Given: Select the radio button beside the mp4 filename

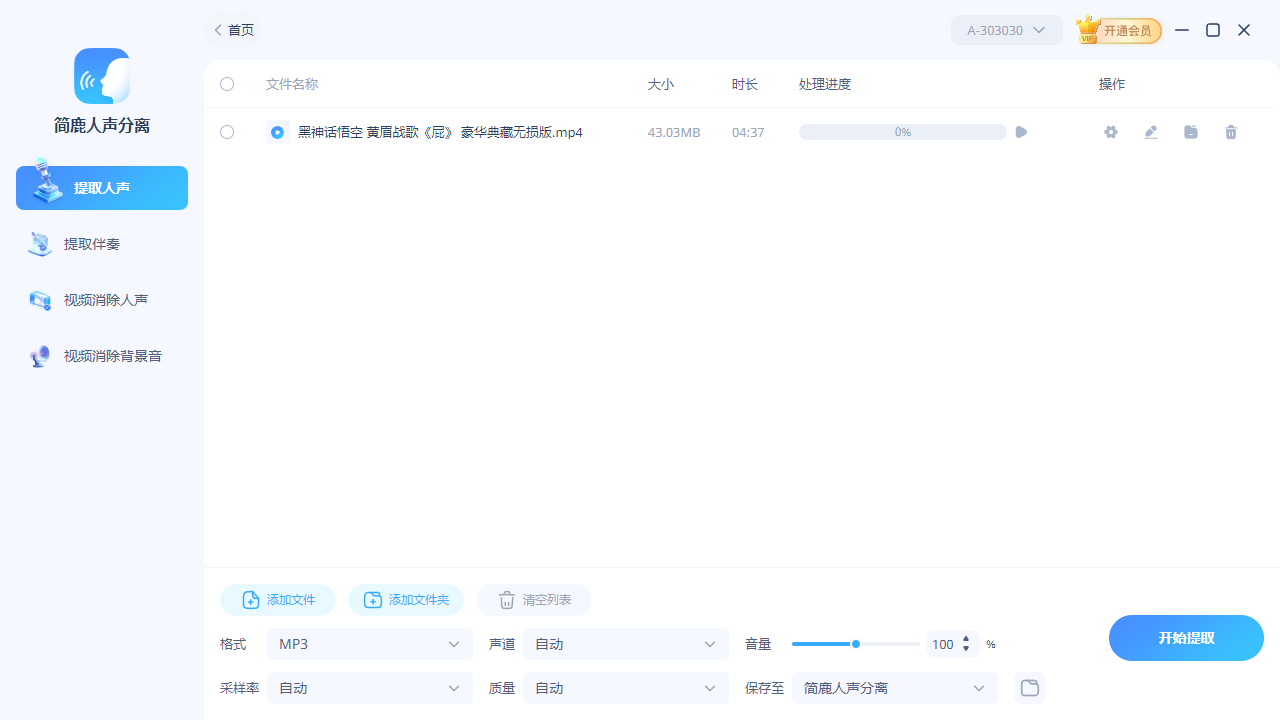Looking at the screenshot, I should [277, 131].
